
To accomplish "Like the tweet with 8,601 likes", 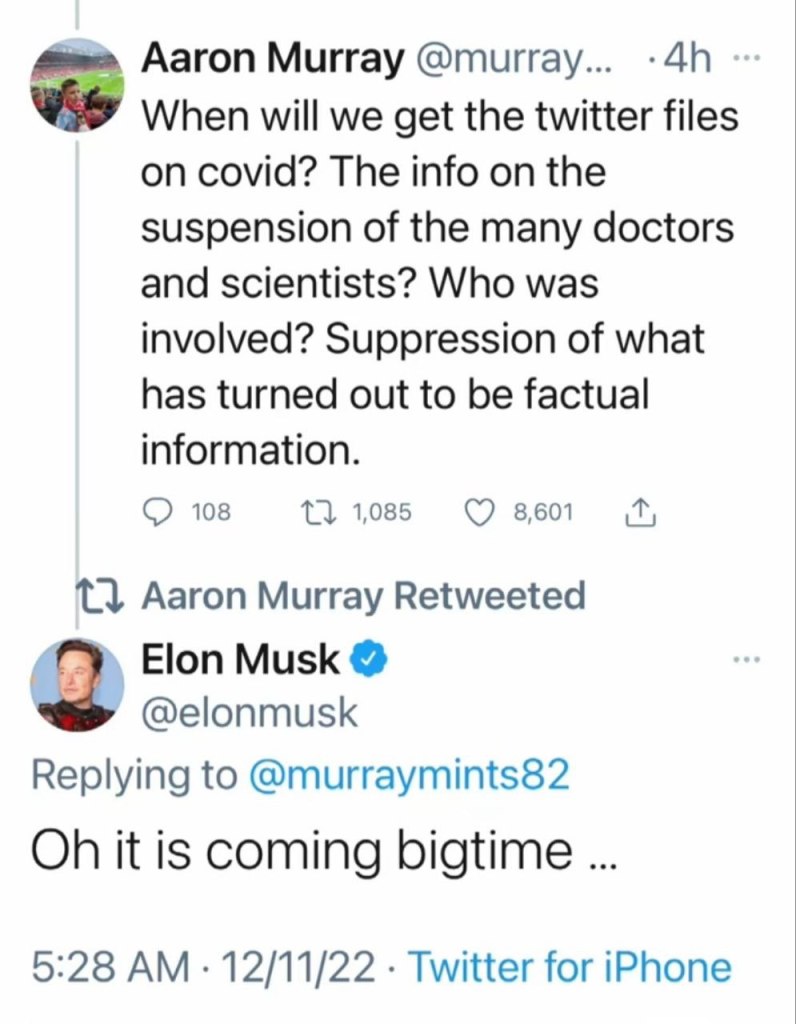I will (x=482, y=513).
